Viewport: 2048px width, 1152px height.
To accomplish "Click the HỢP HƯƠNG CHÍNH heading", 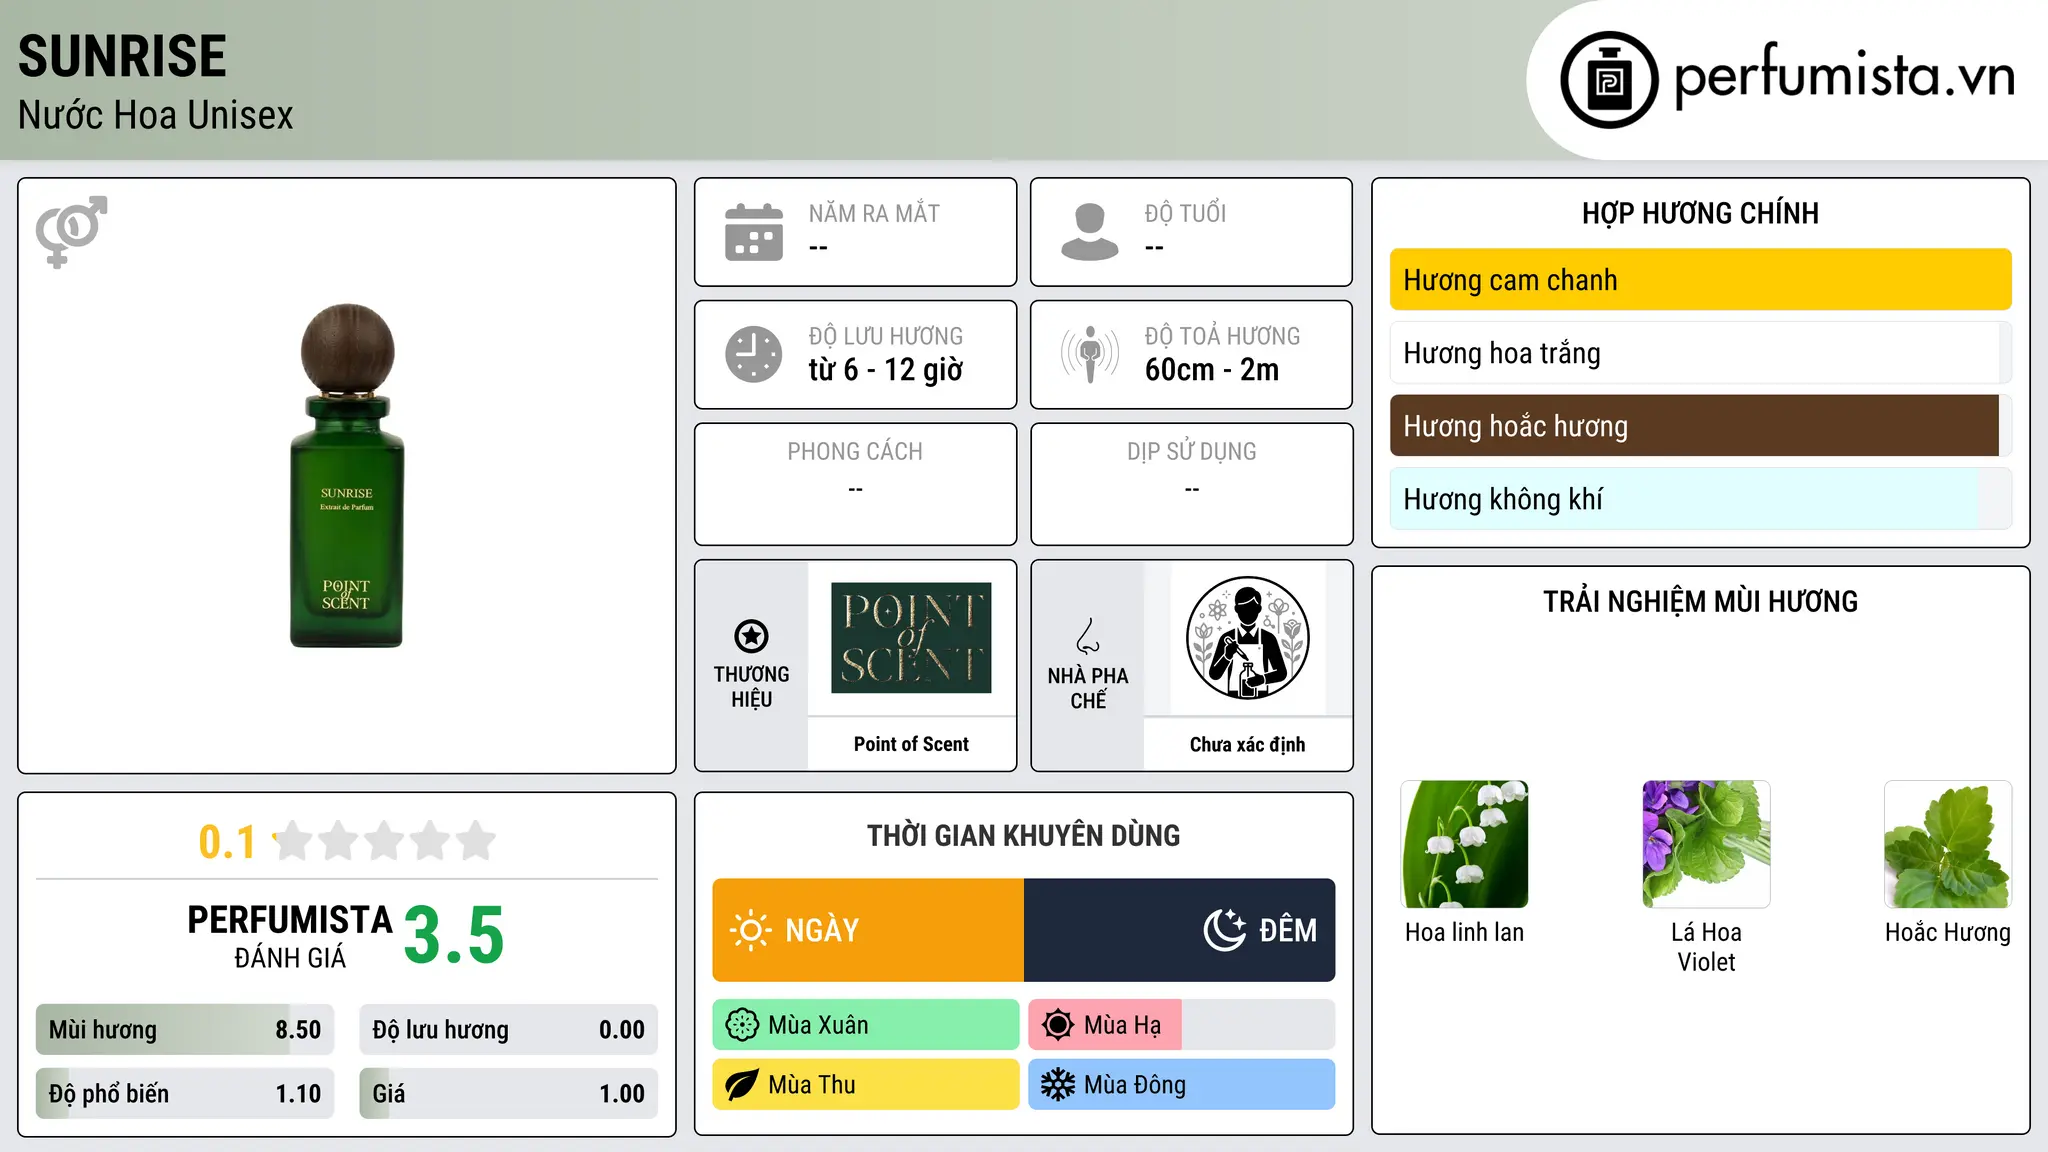I will (x=1700, y=213).
